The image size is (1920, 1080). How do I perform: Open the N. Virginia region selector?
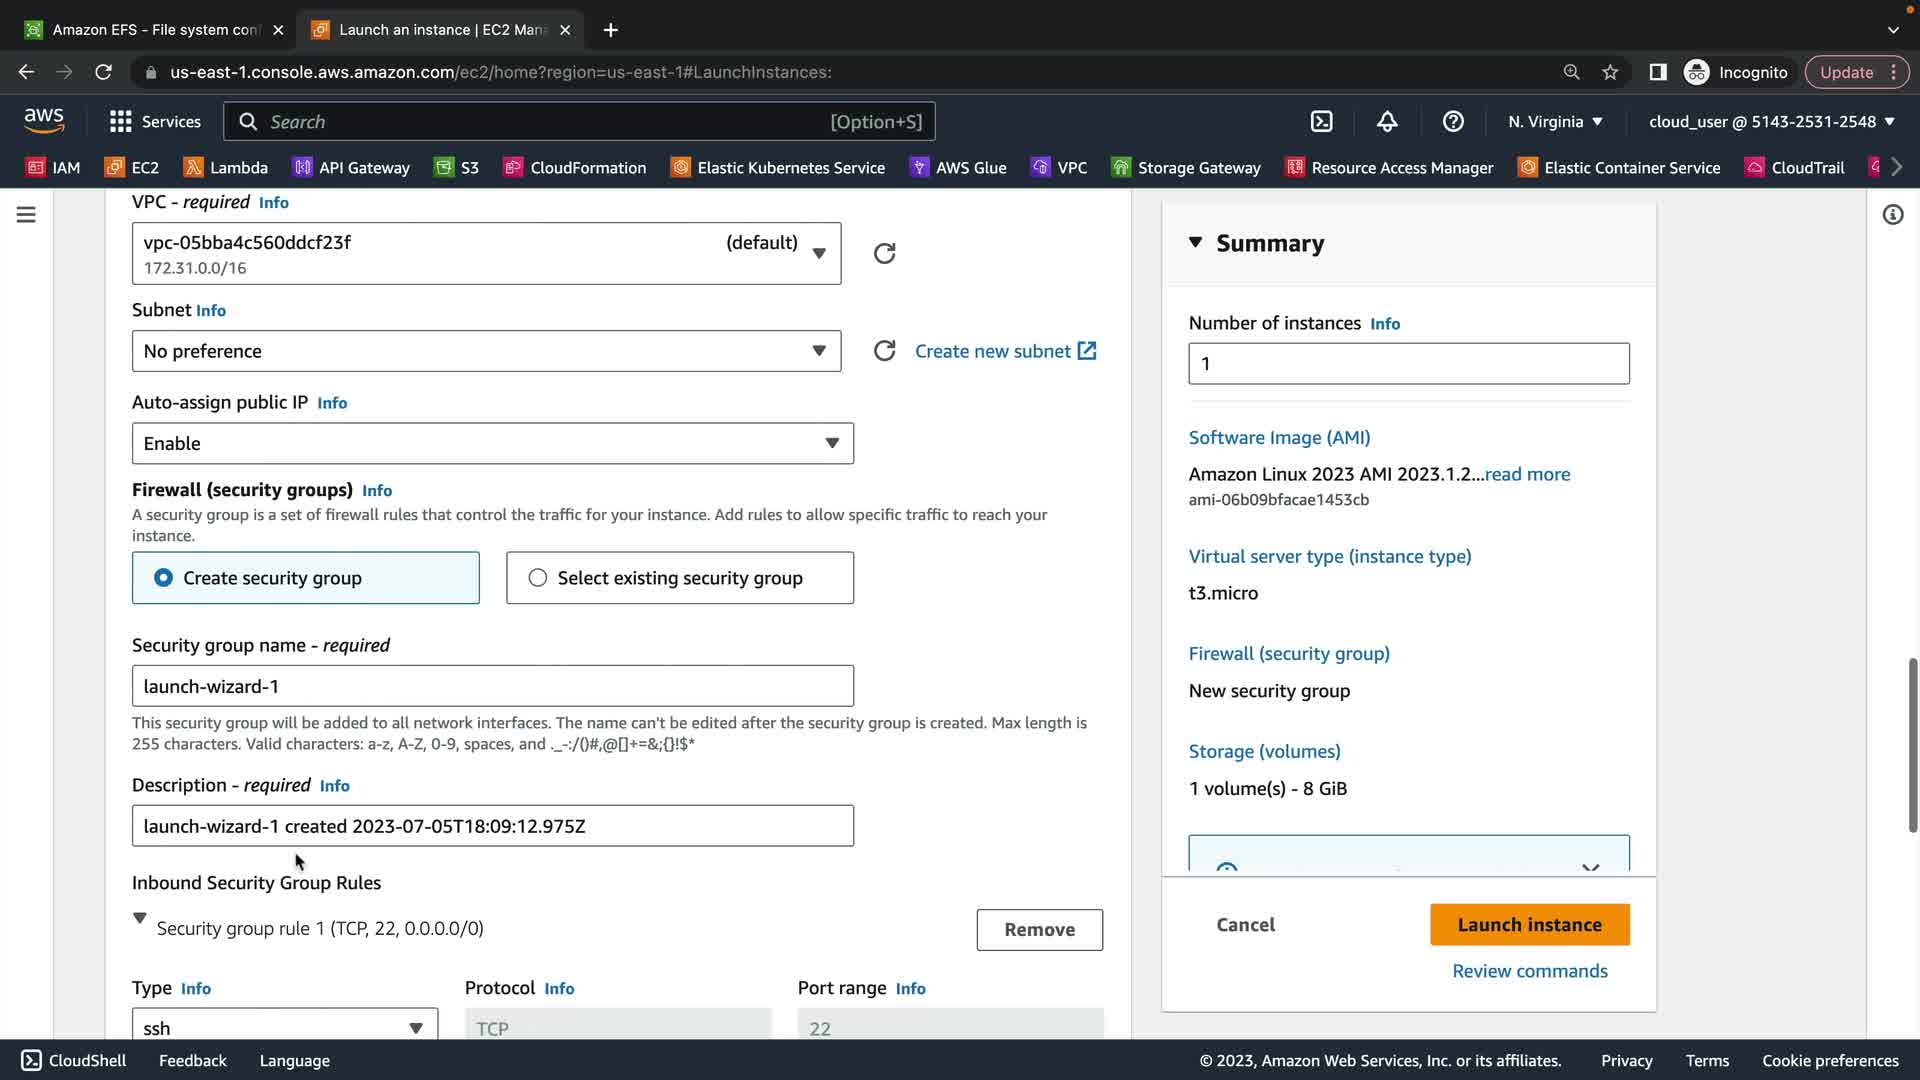[1555, 121]
